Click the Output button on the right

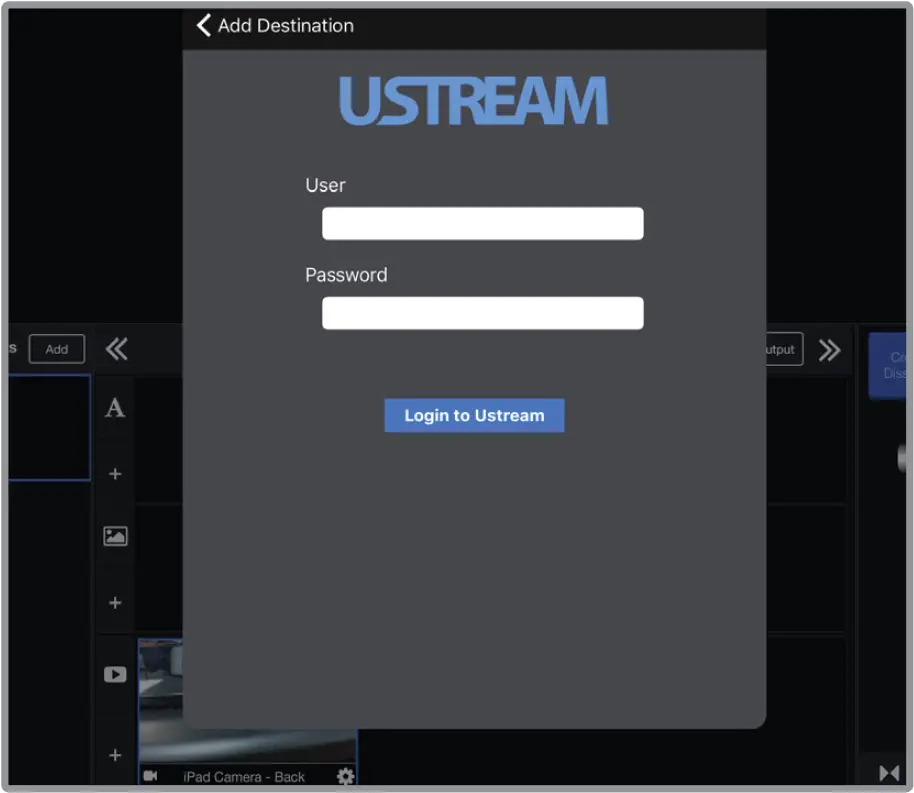(x=781, y=349)
